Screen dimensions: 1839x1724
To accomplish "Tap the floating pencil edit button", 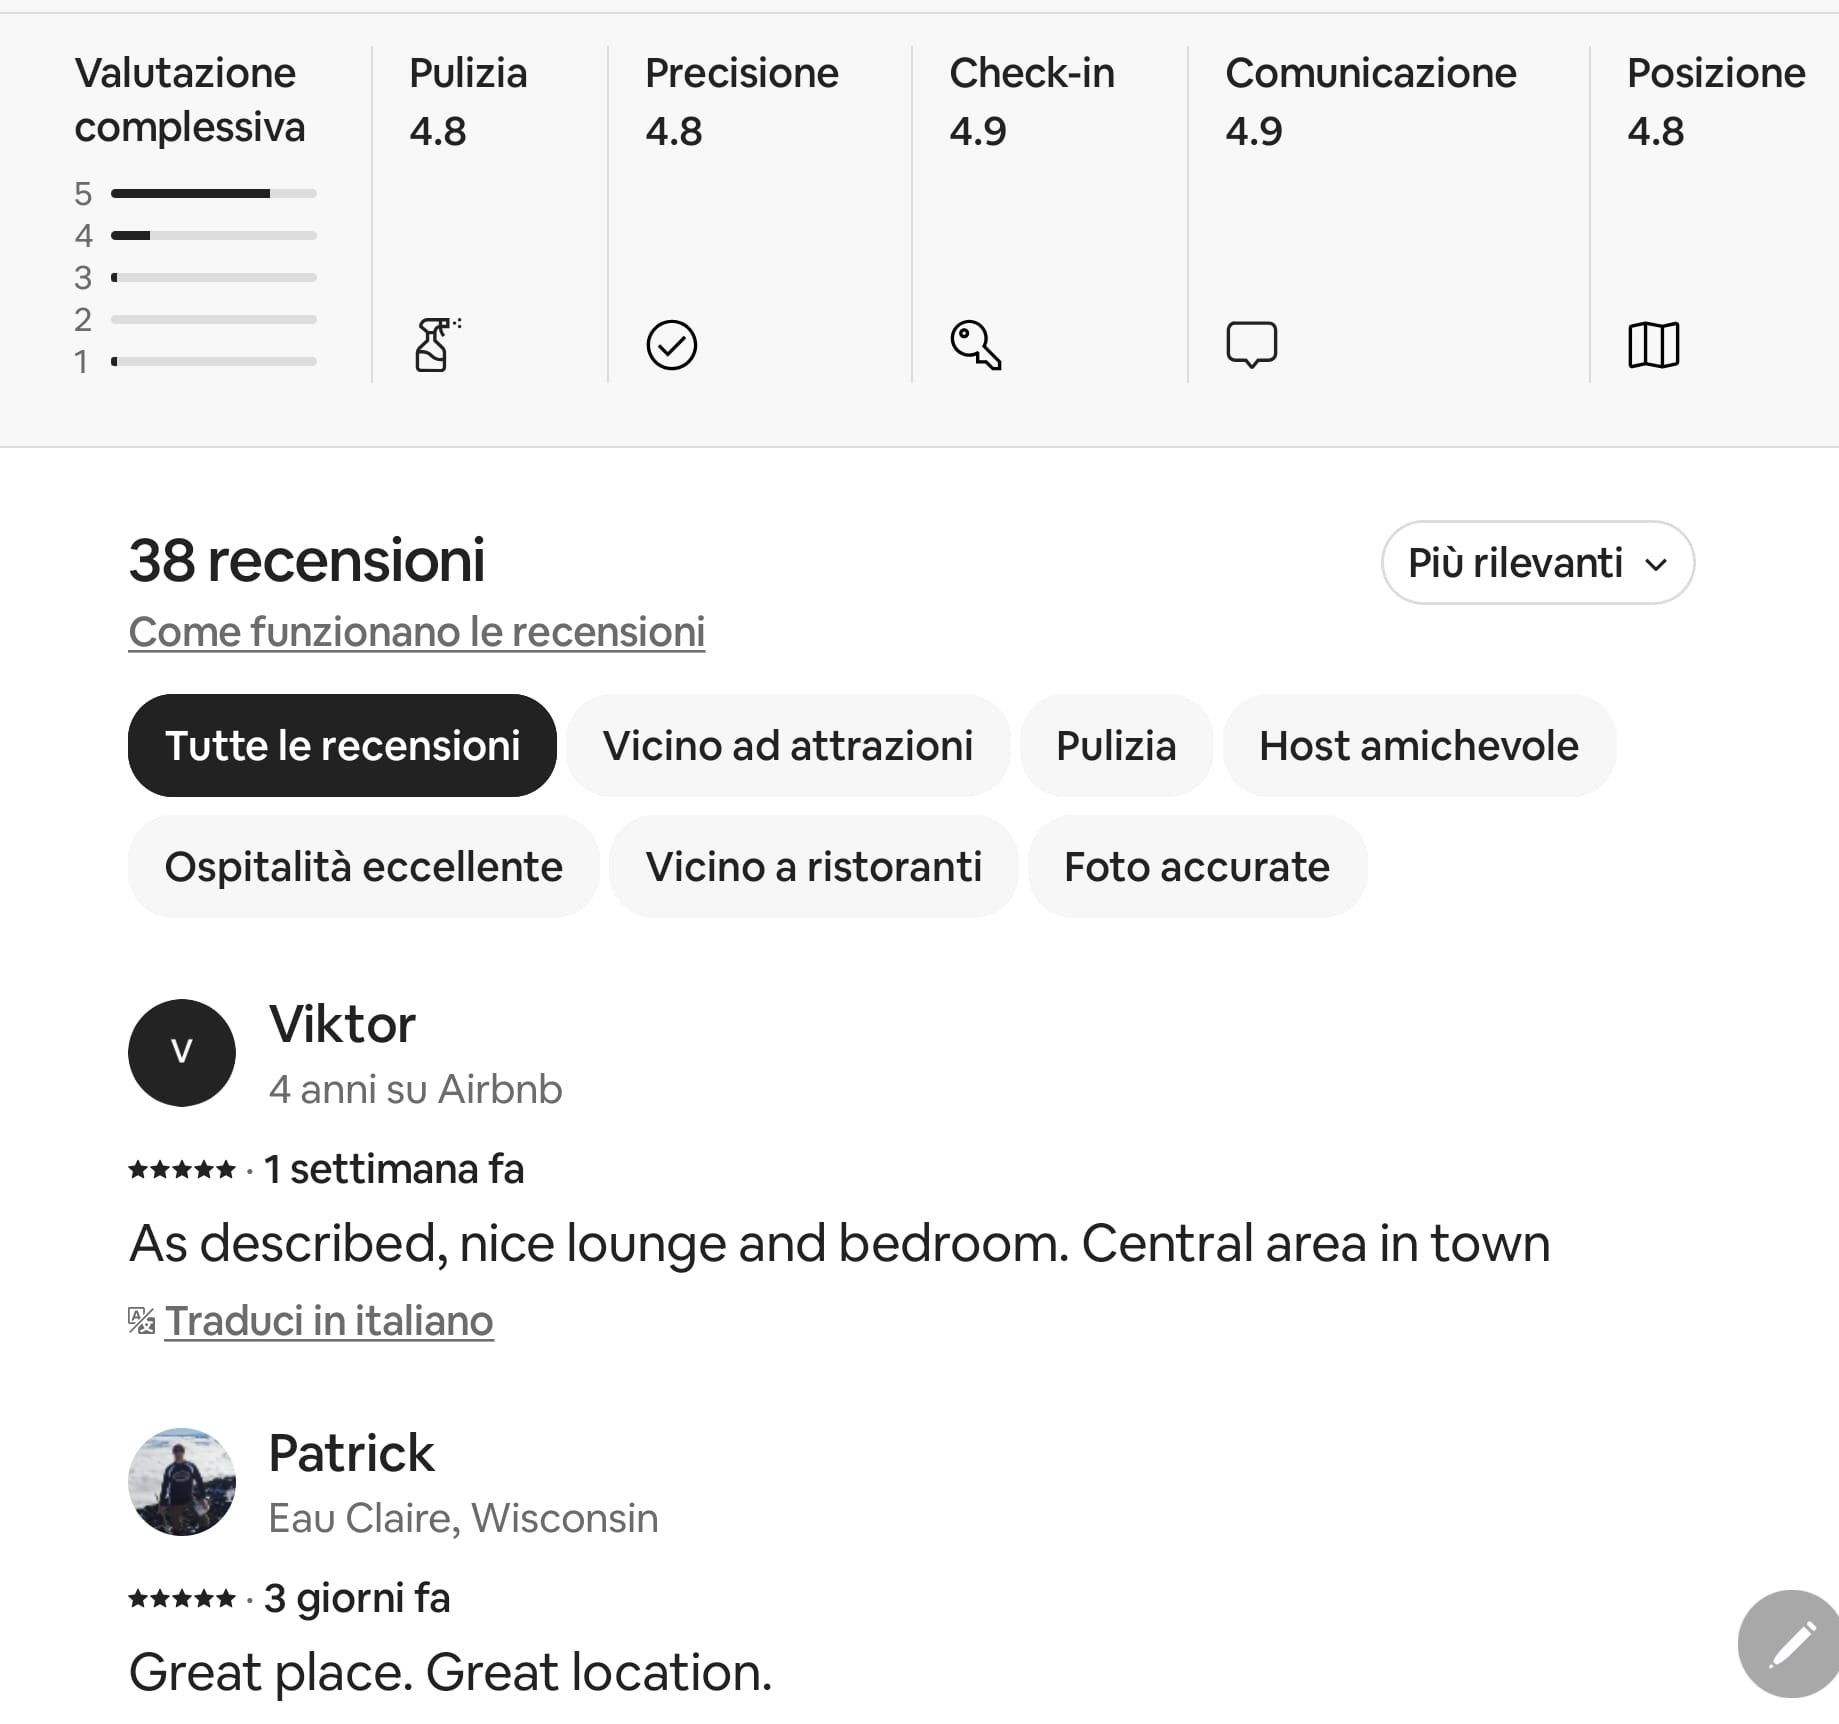I will [1790, 1644].
